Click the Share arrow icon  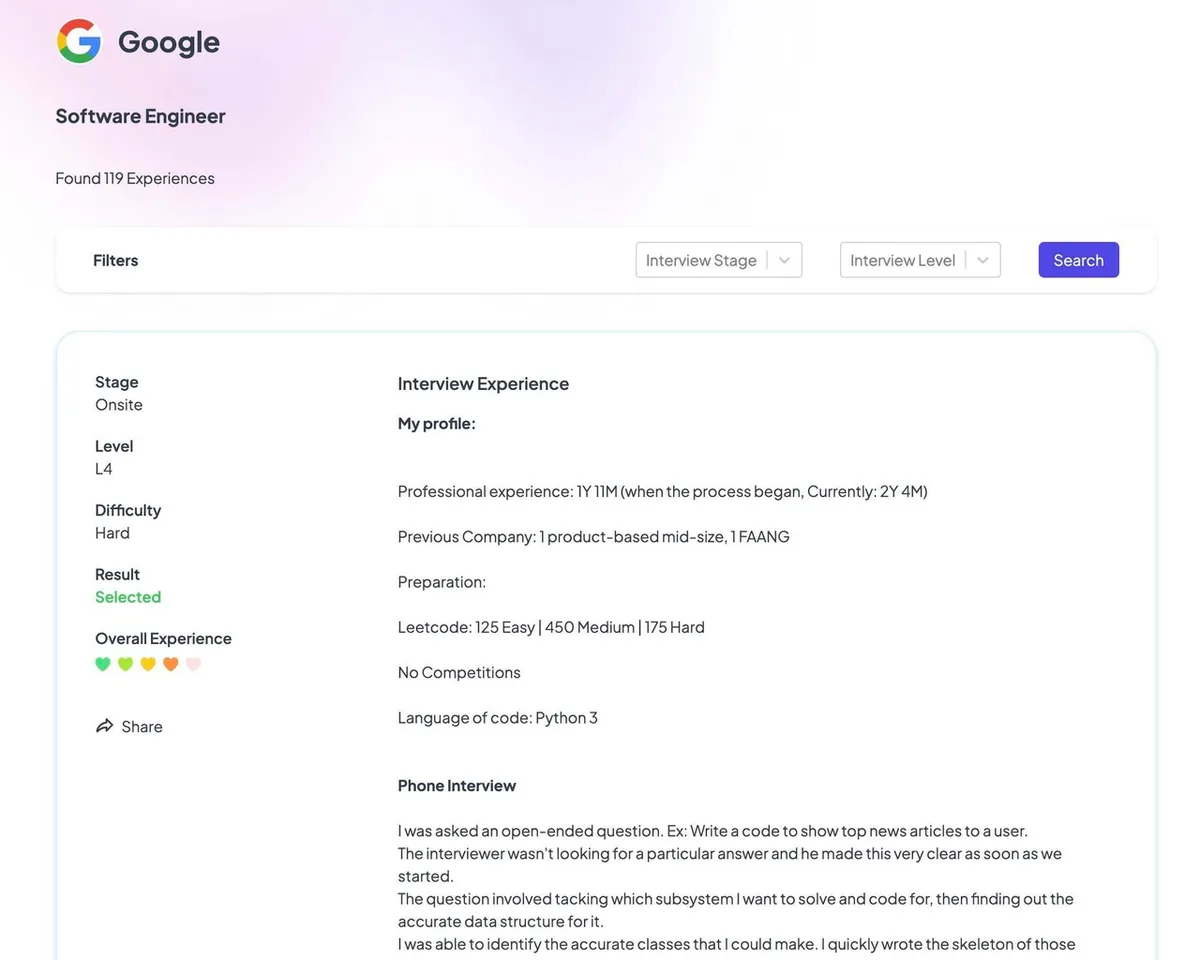tap(104, 726)
